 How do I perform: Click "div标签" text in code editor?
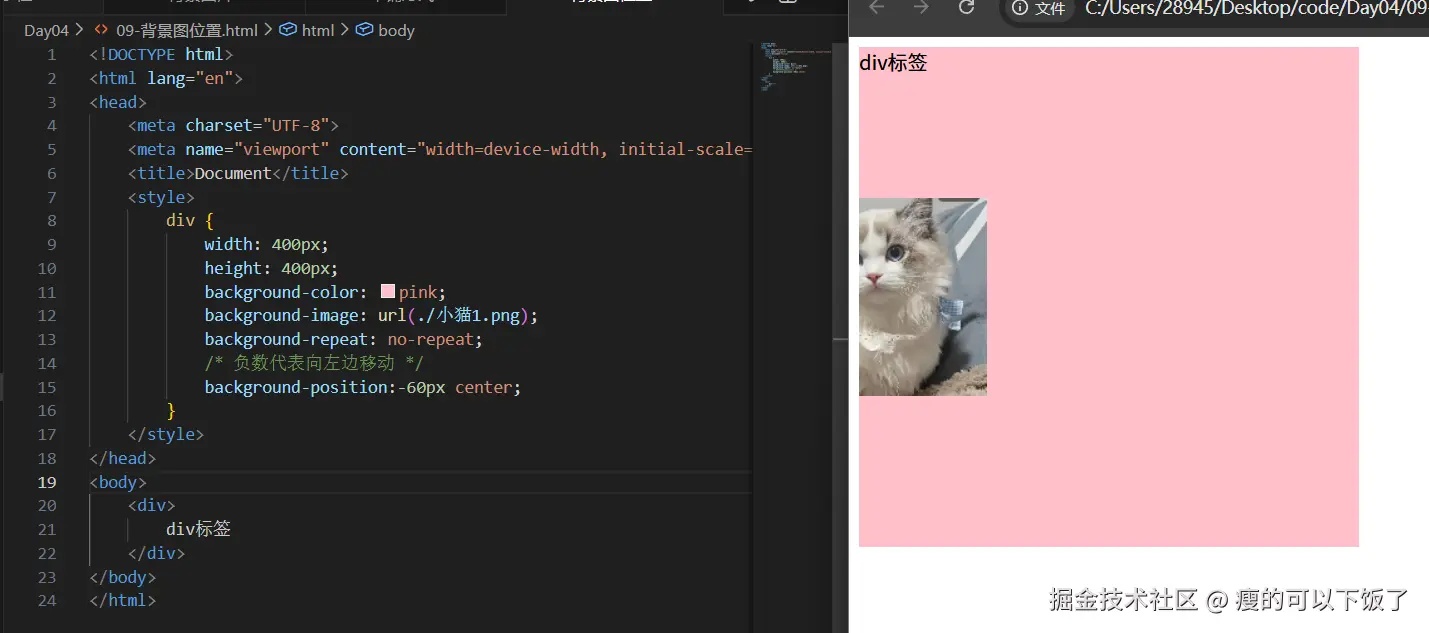(x=199, y=529)
